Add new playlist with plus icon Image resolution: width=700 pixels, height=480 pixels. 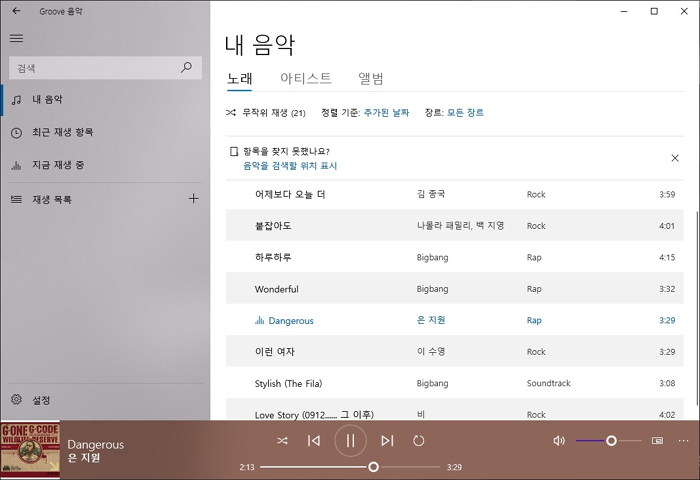click(193, 199)
